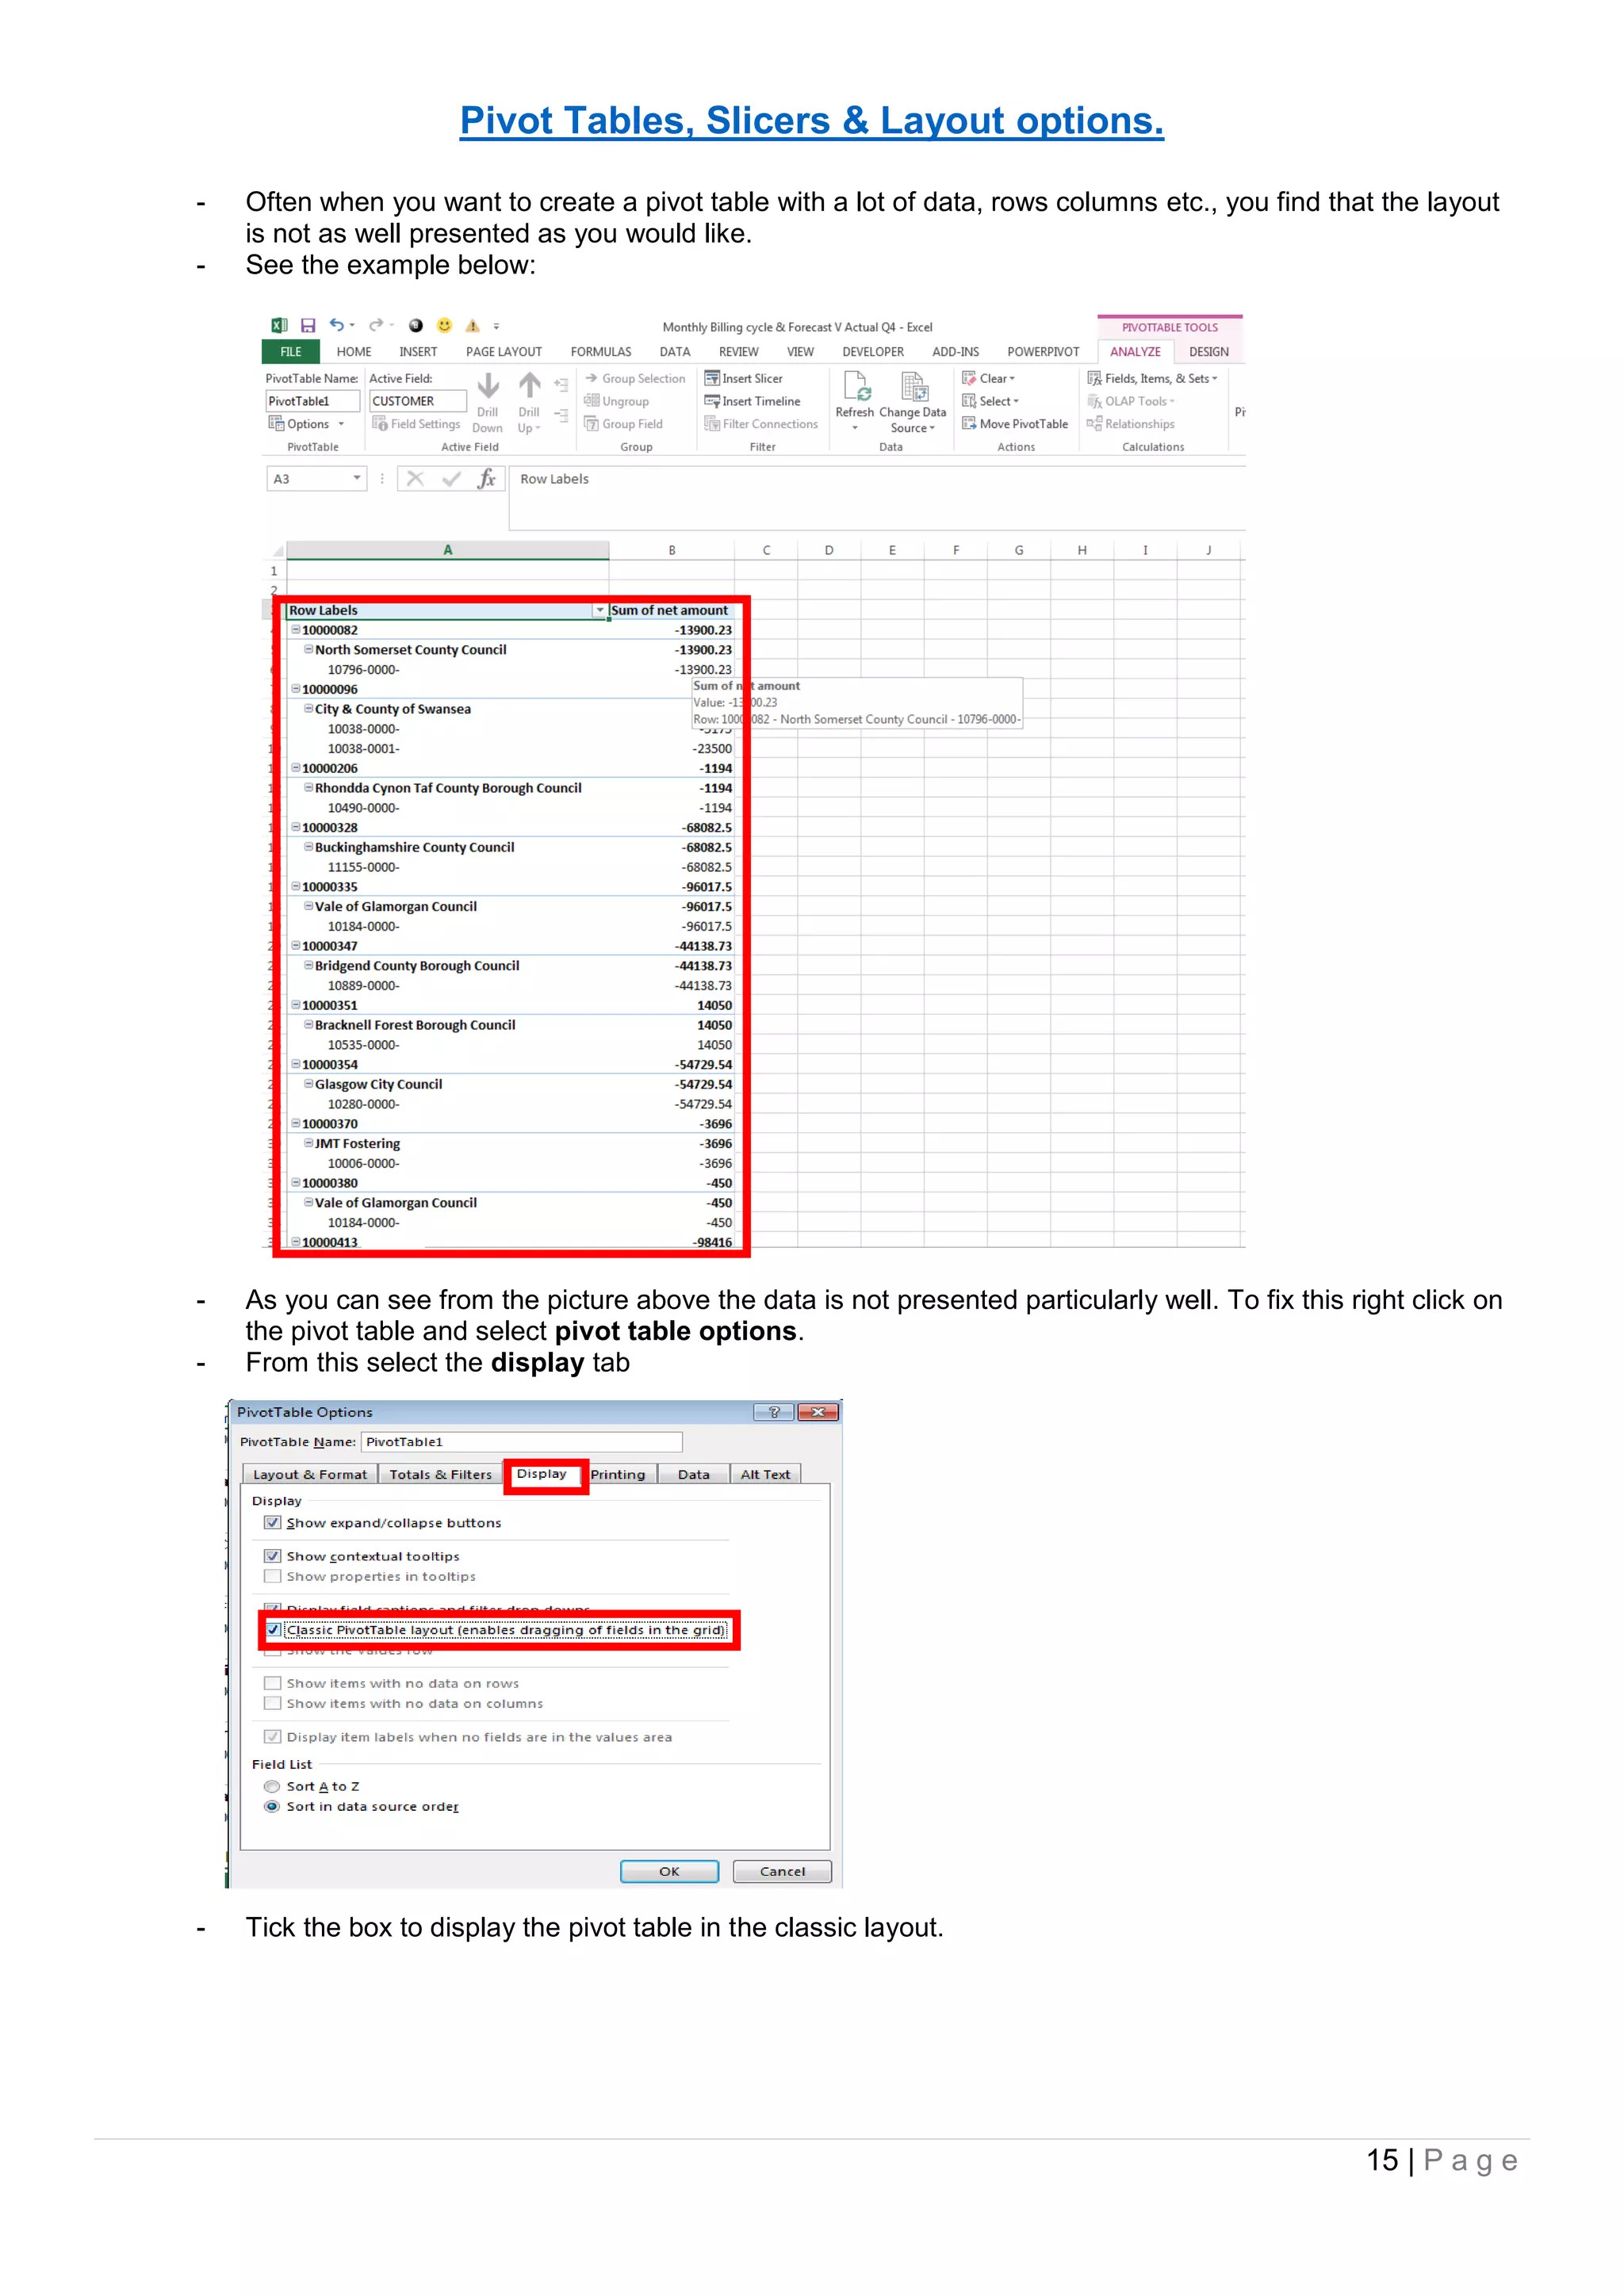Click the Cancel button
1624x2296 pixels.
(x=782, y=1871)
